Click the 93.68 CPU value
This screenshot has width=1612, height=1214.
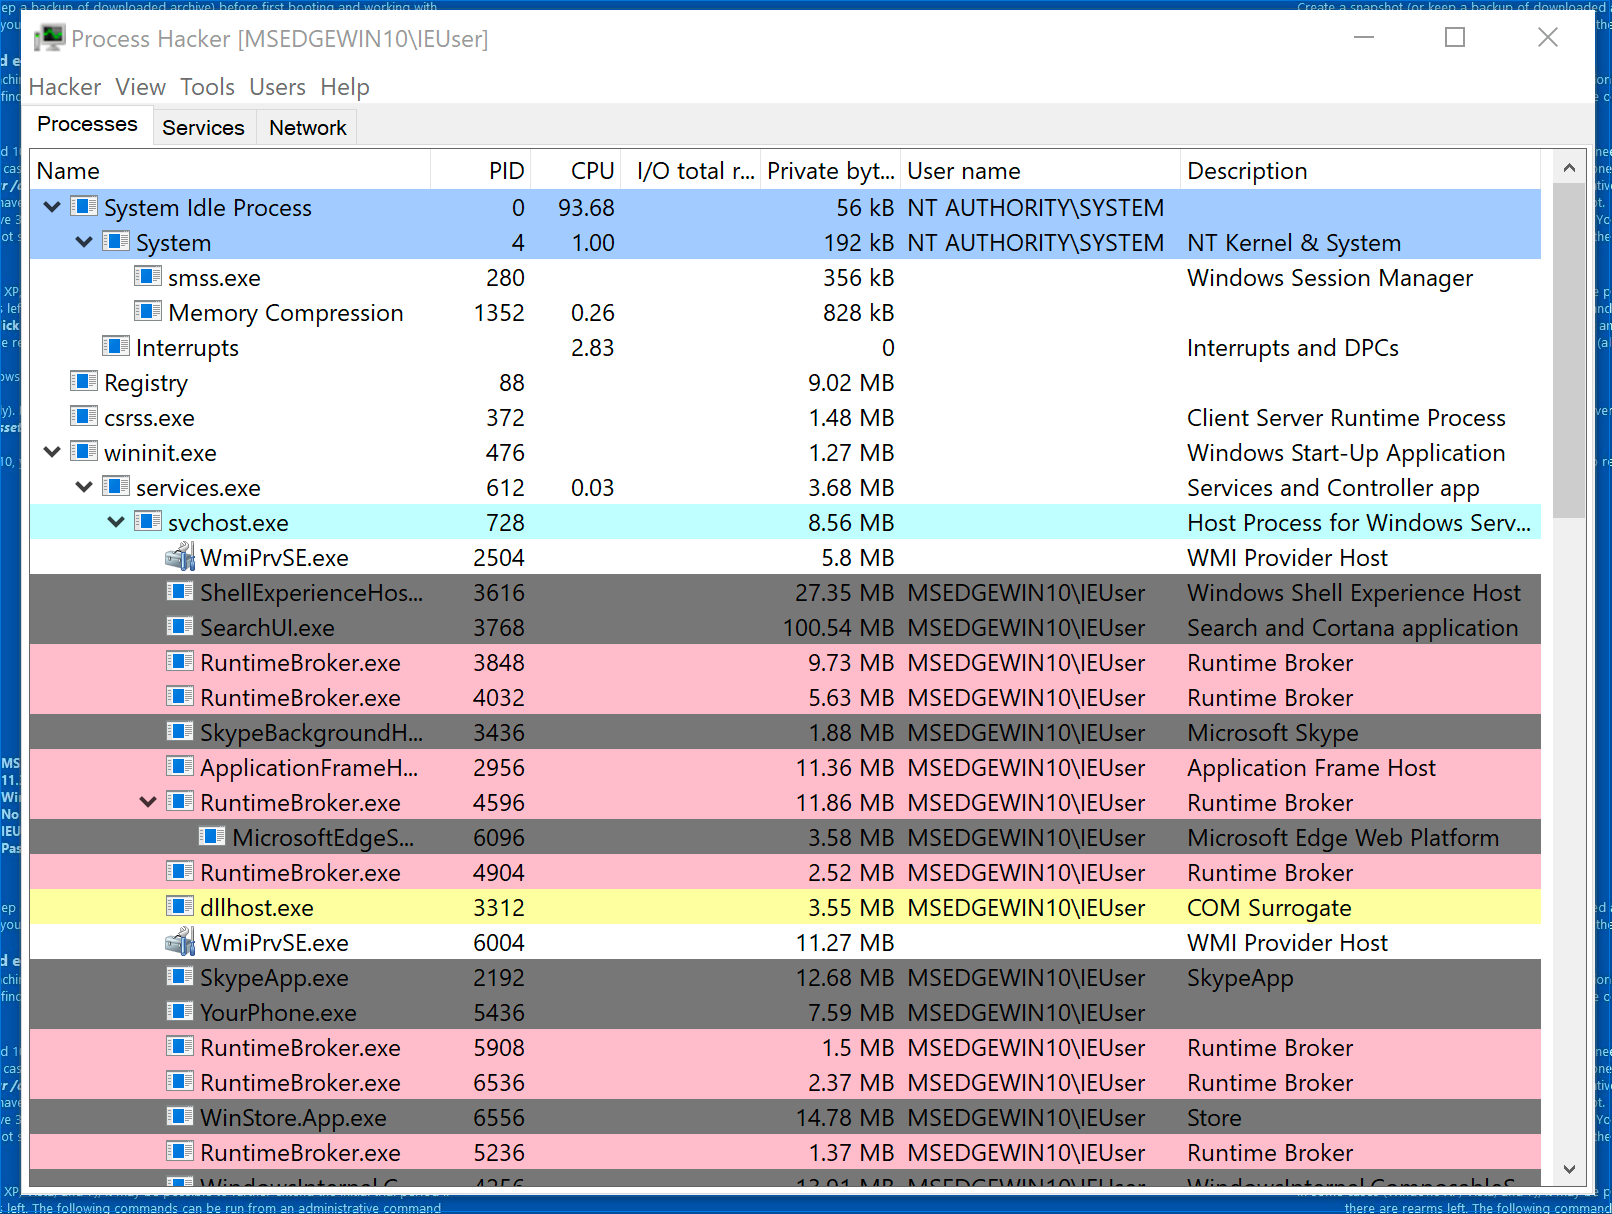[586, 208]
